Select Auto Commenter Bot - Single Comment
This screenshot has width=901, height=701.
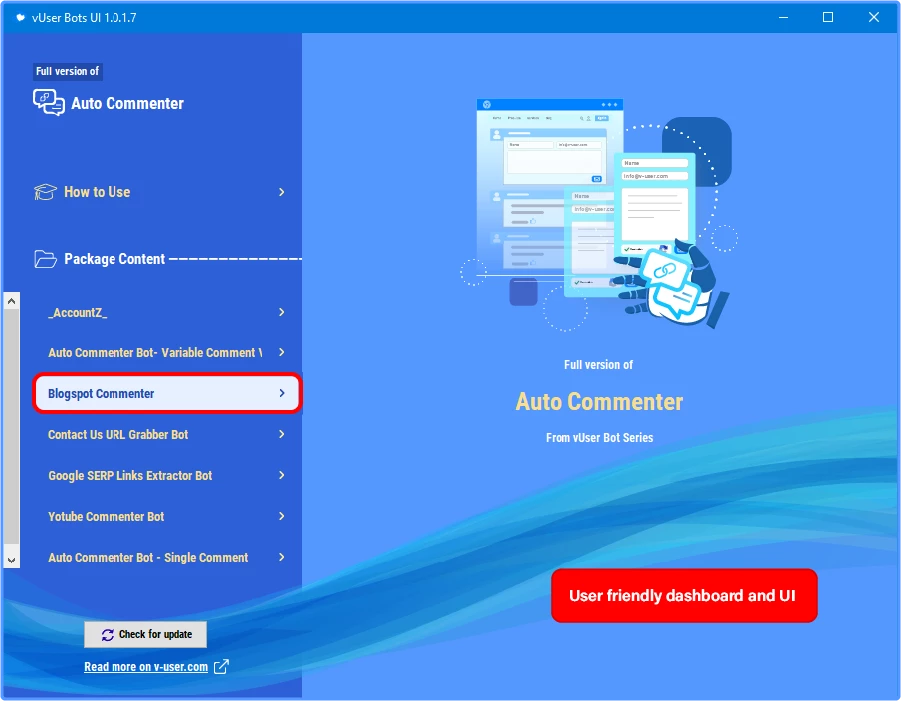[167, 557]
